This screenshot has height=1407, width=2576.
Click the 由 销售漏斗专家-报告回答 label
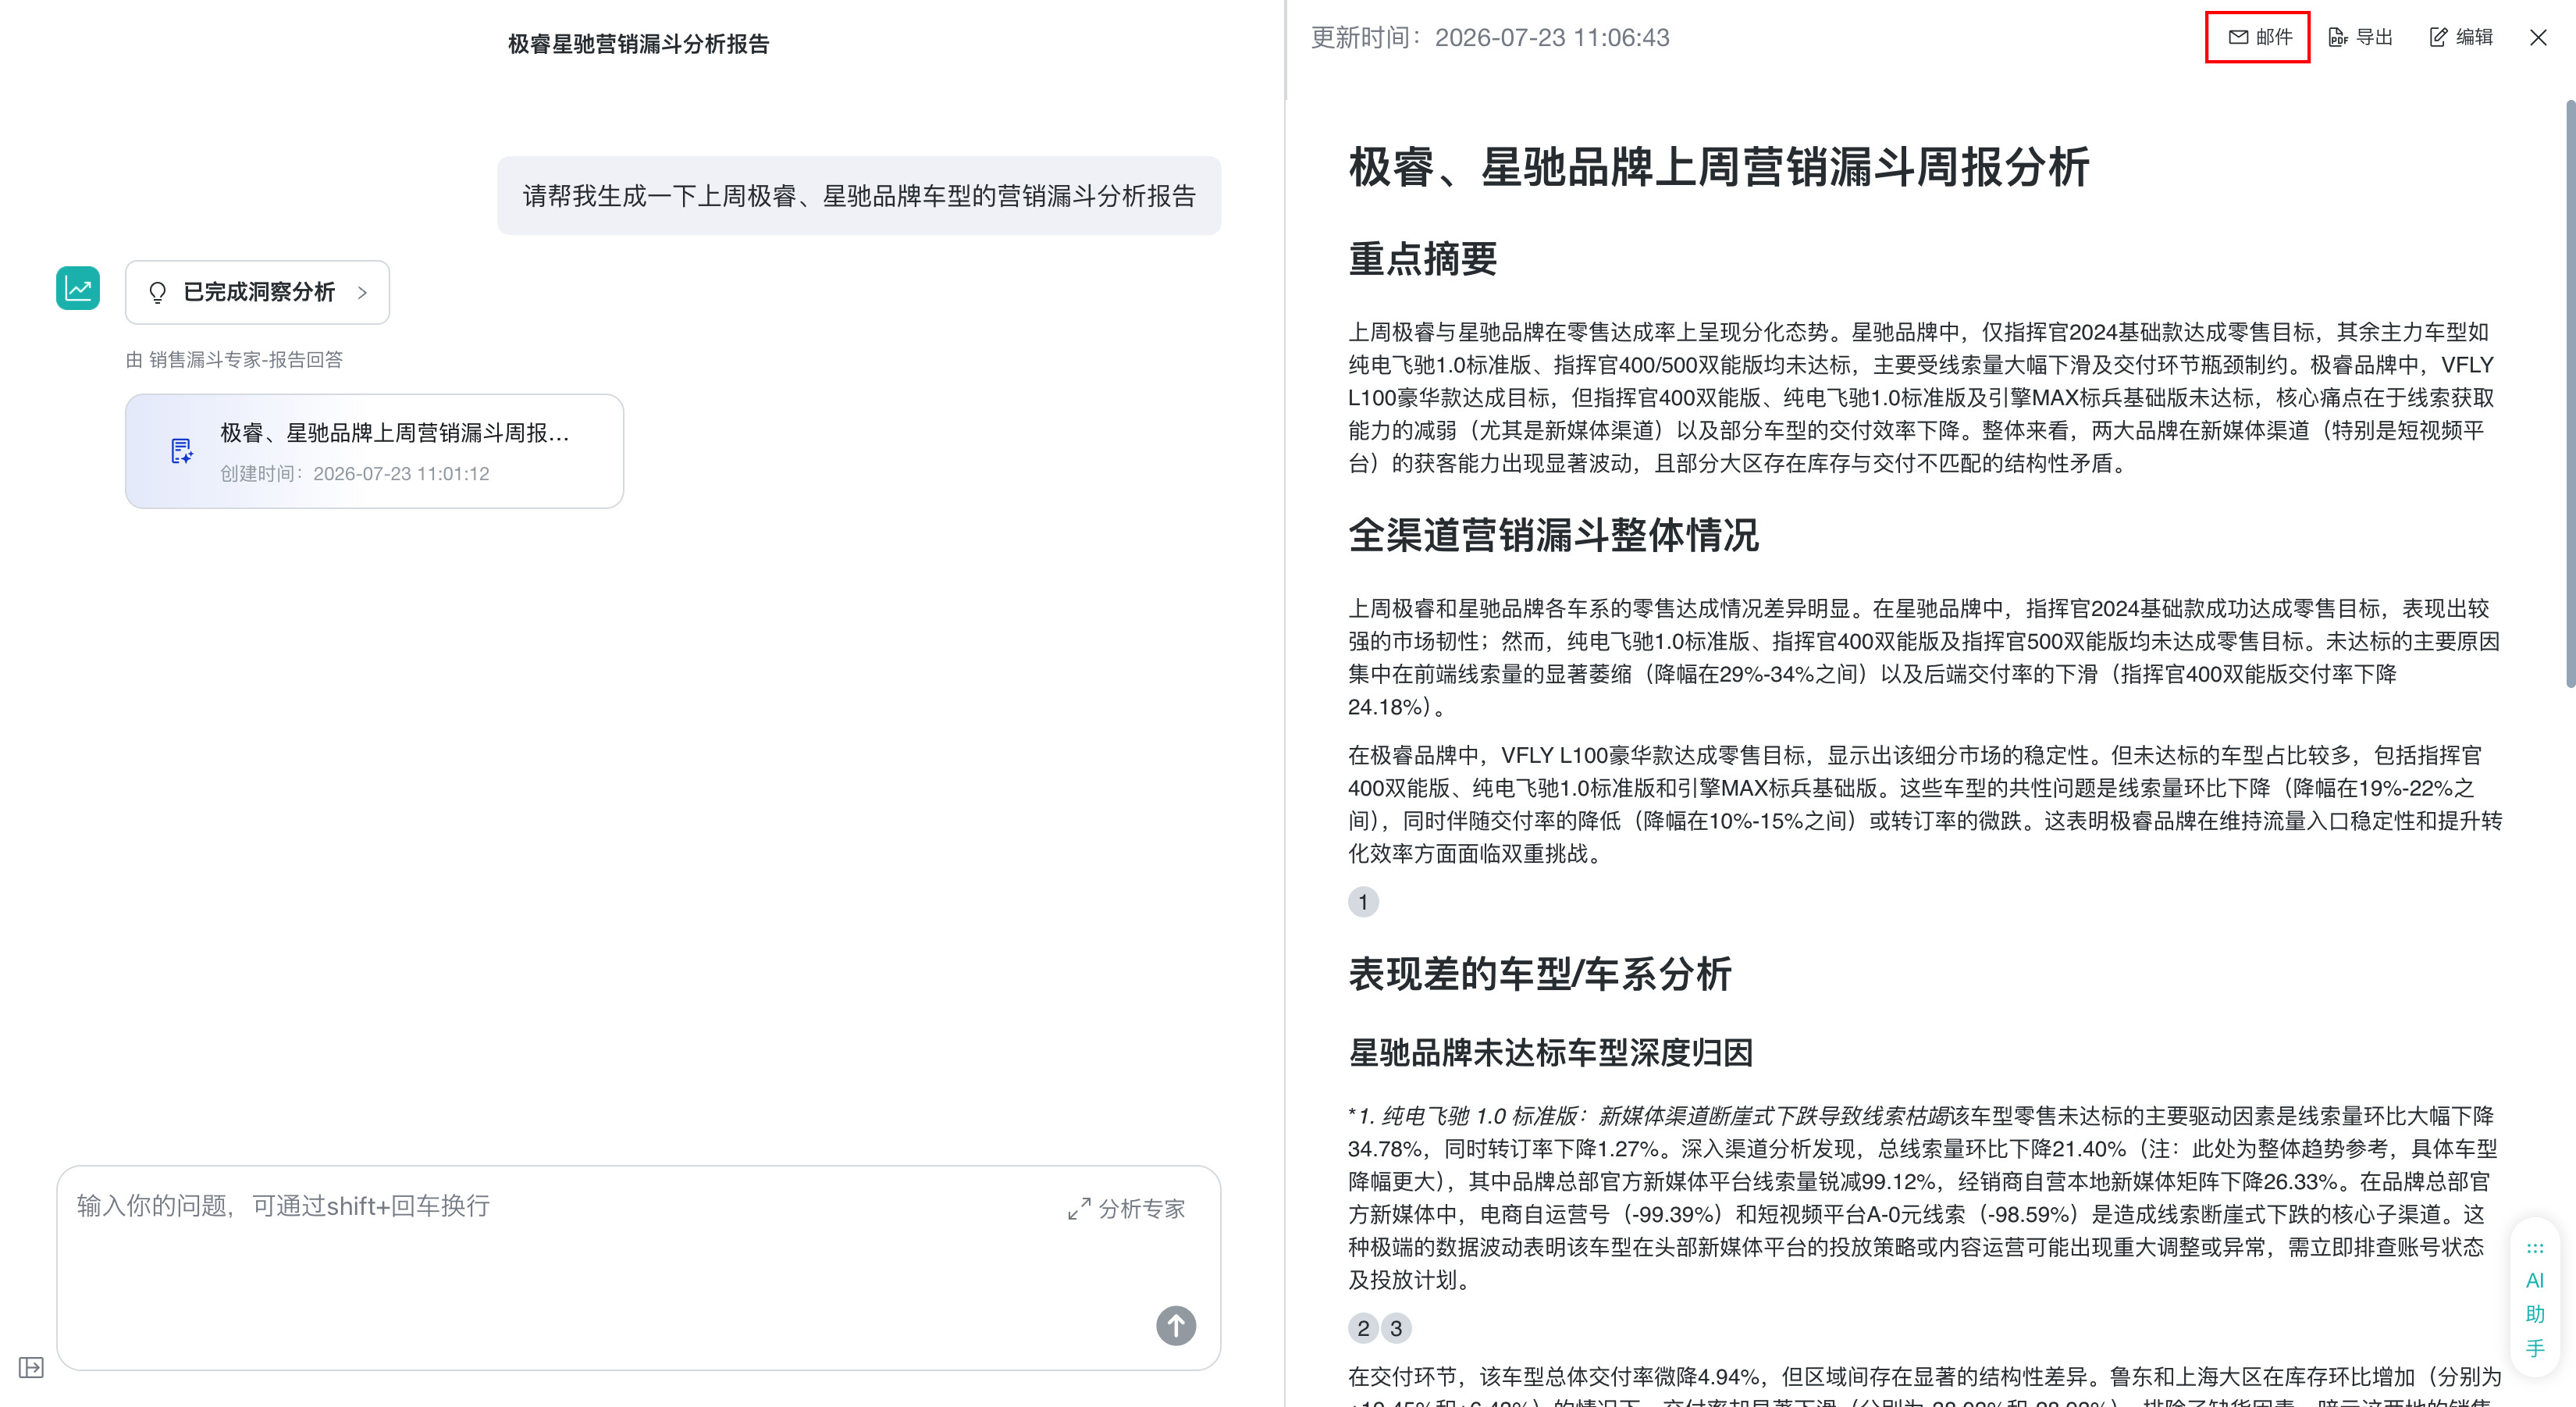click(x=234, y=360)
